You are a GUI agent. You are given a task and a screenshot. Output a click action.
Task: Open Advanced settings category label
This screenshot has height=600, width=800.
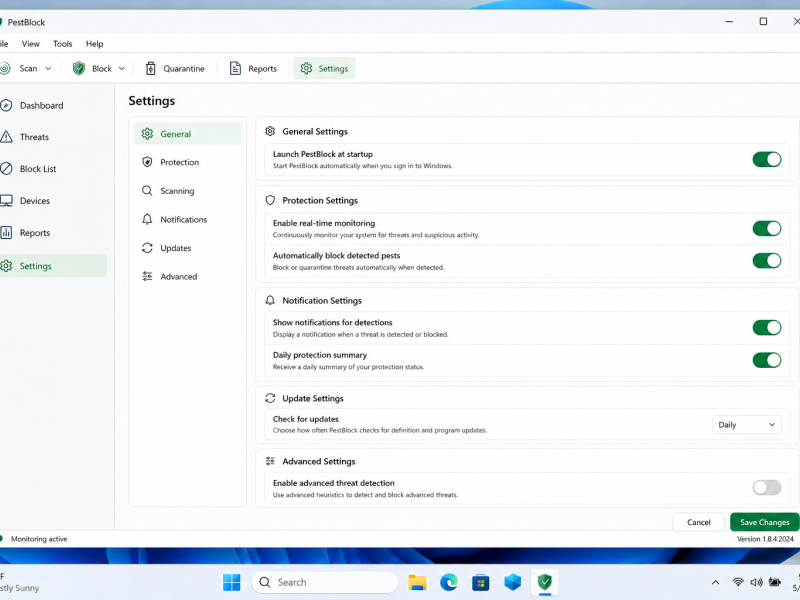179,277
